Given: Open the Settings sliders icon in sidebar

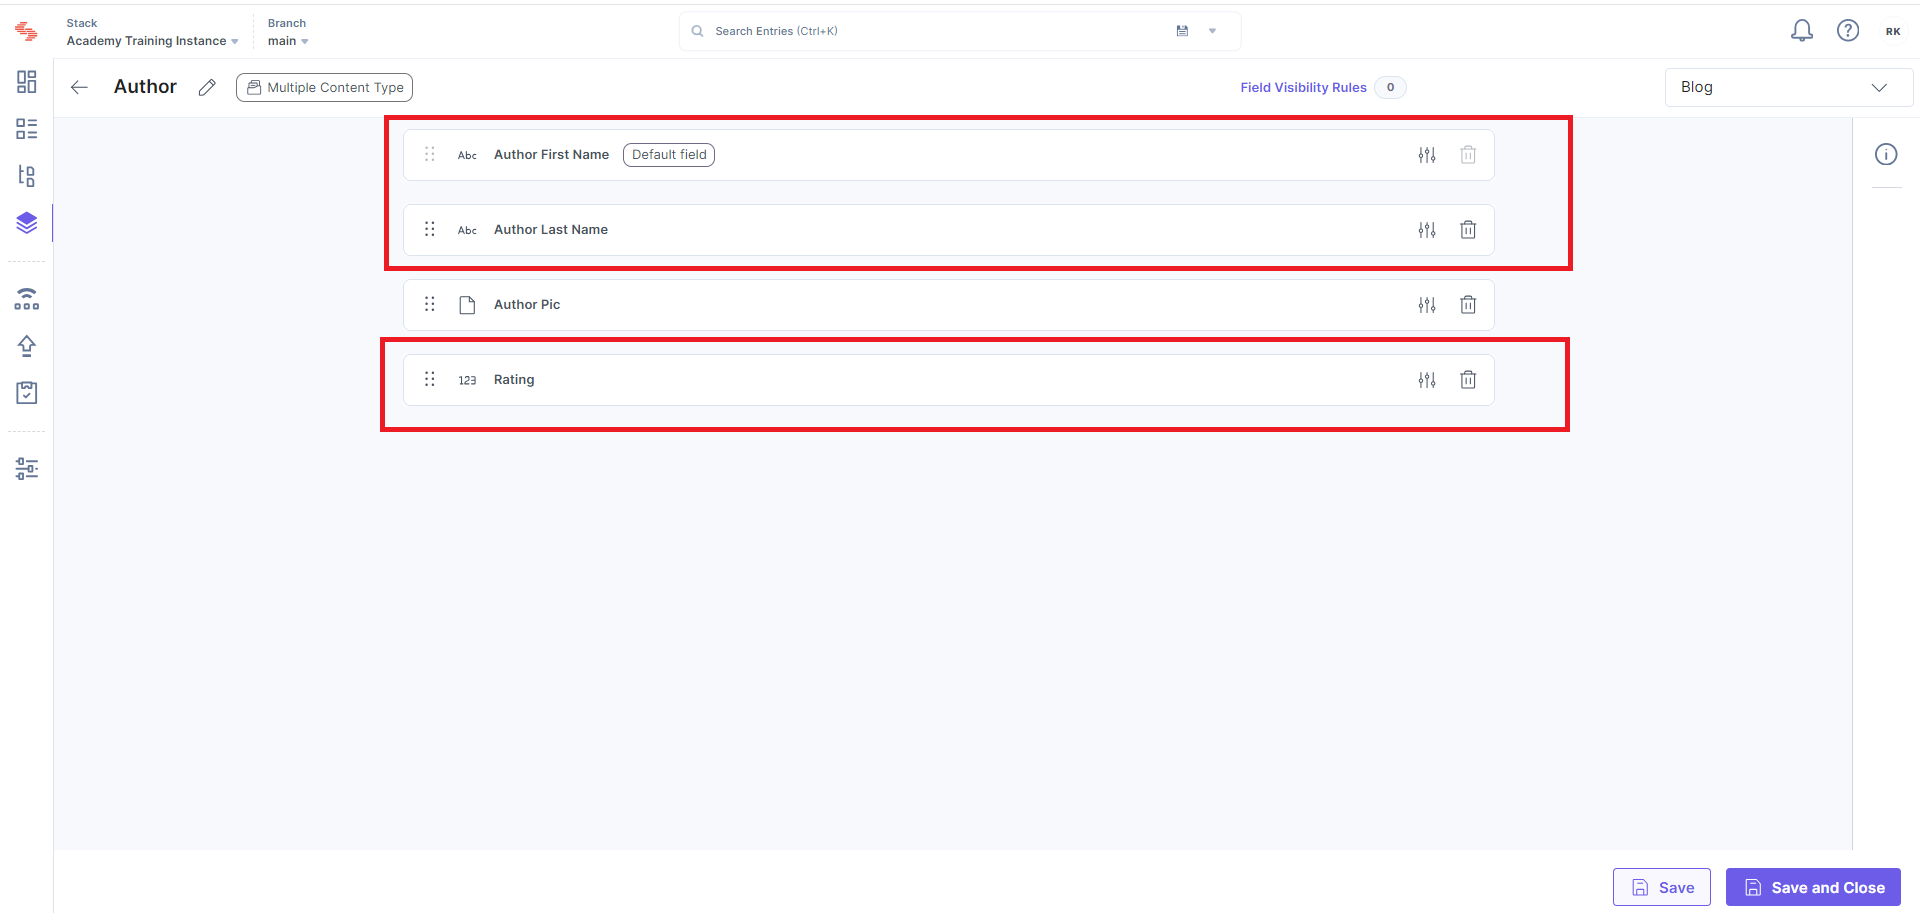Looking at the screenshot, I should [x=27, y=469].
